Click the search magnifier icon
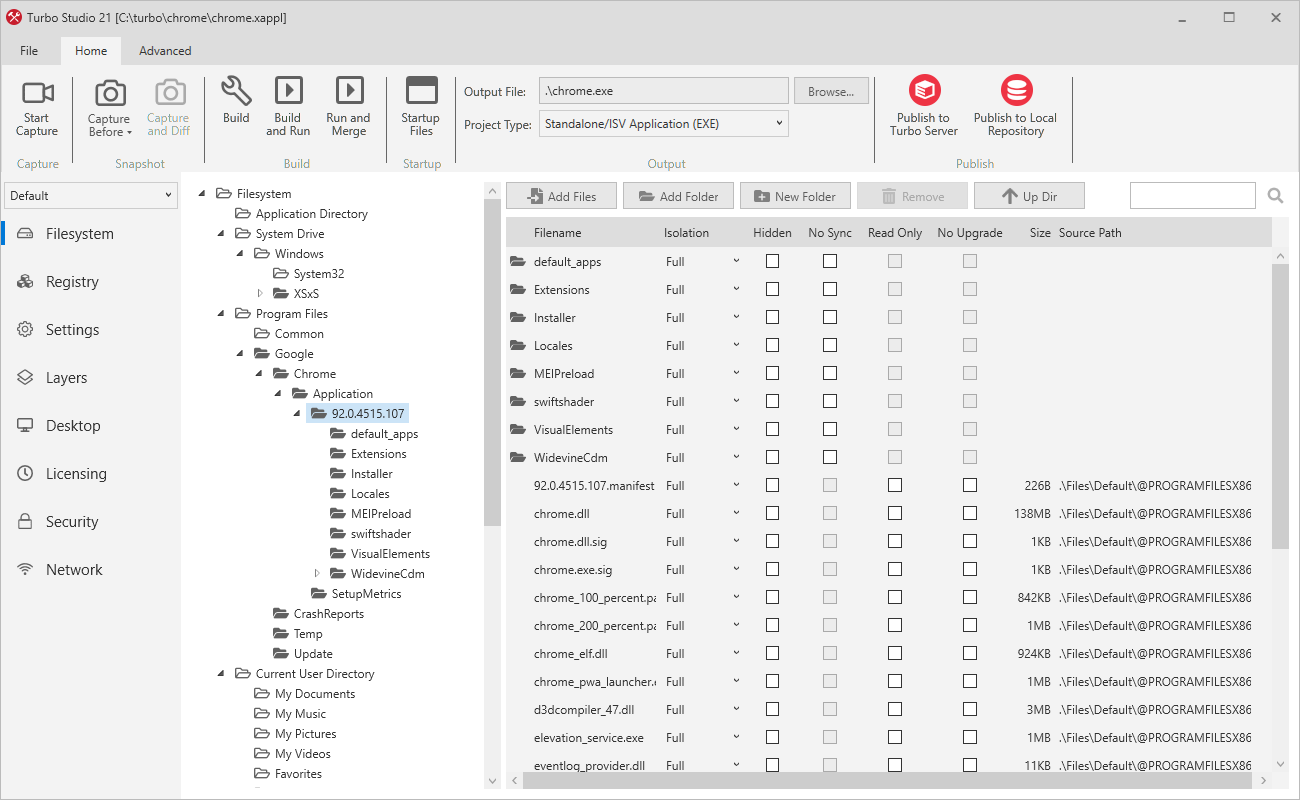1300x800 pixels. tap(1275, 196)
